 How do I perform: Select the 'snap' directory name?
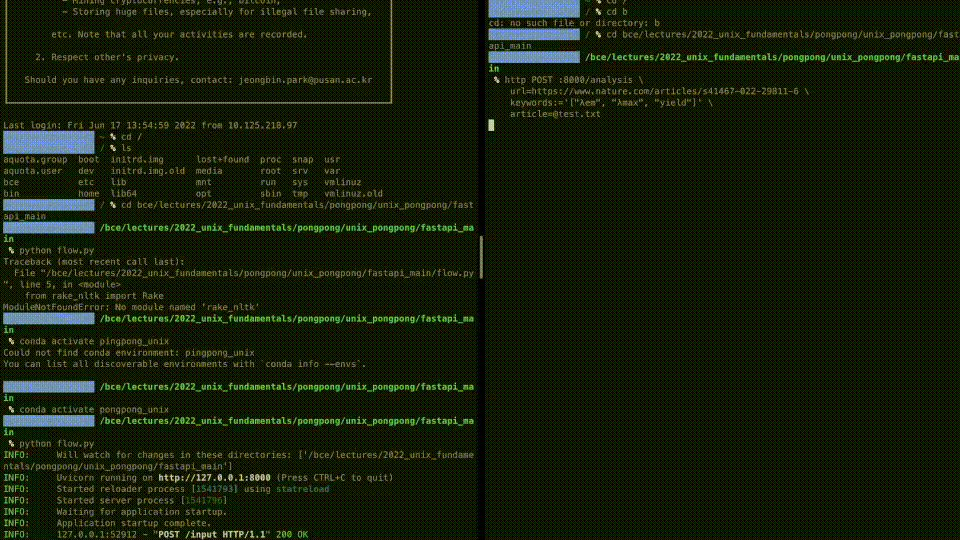[x=302, y=160]
